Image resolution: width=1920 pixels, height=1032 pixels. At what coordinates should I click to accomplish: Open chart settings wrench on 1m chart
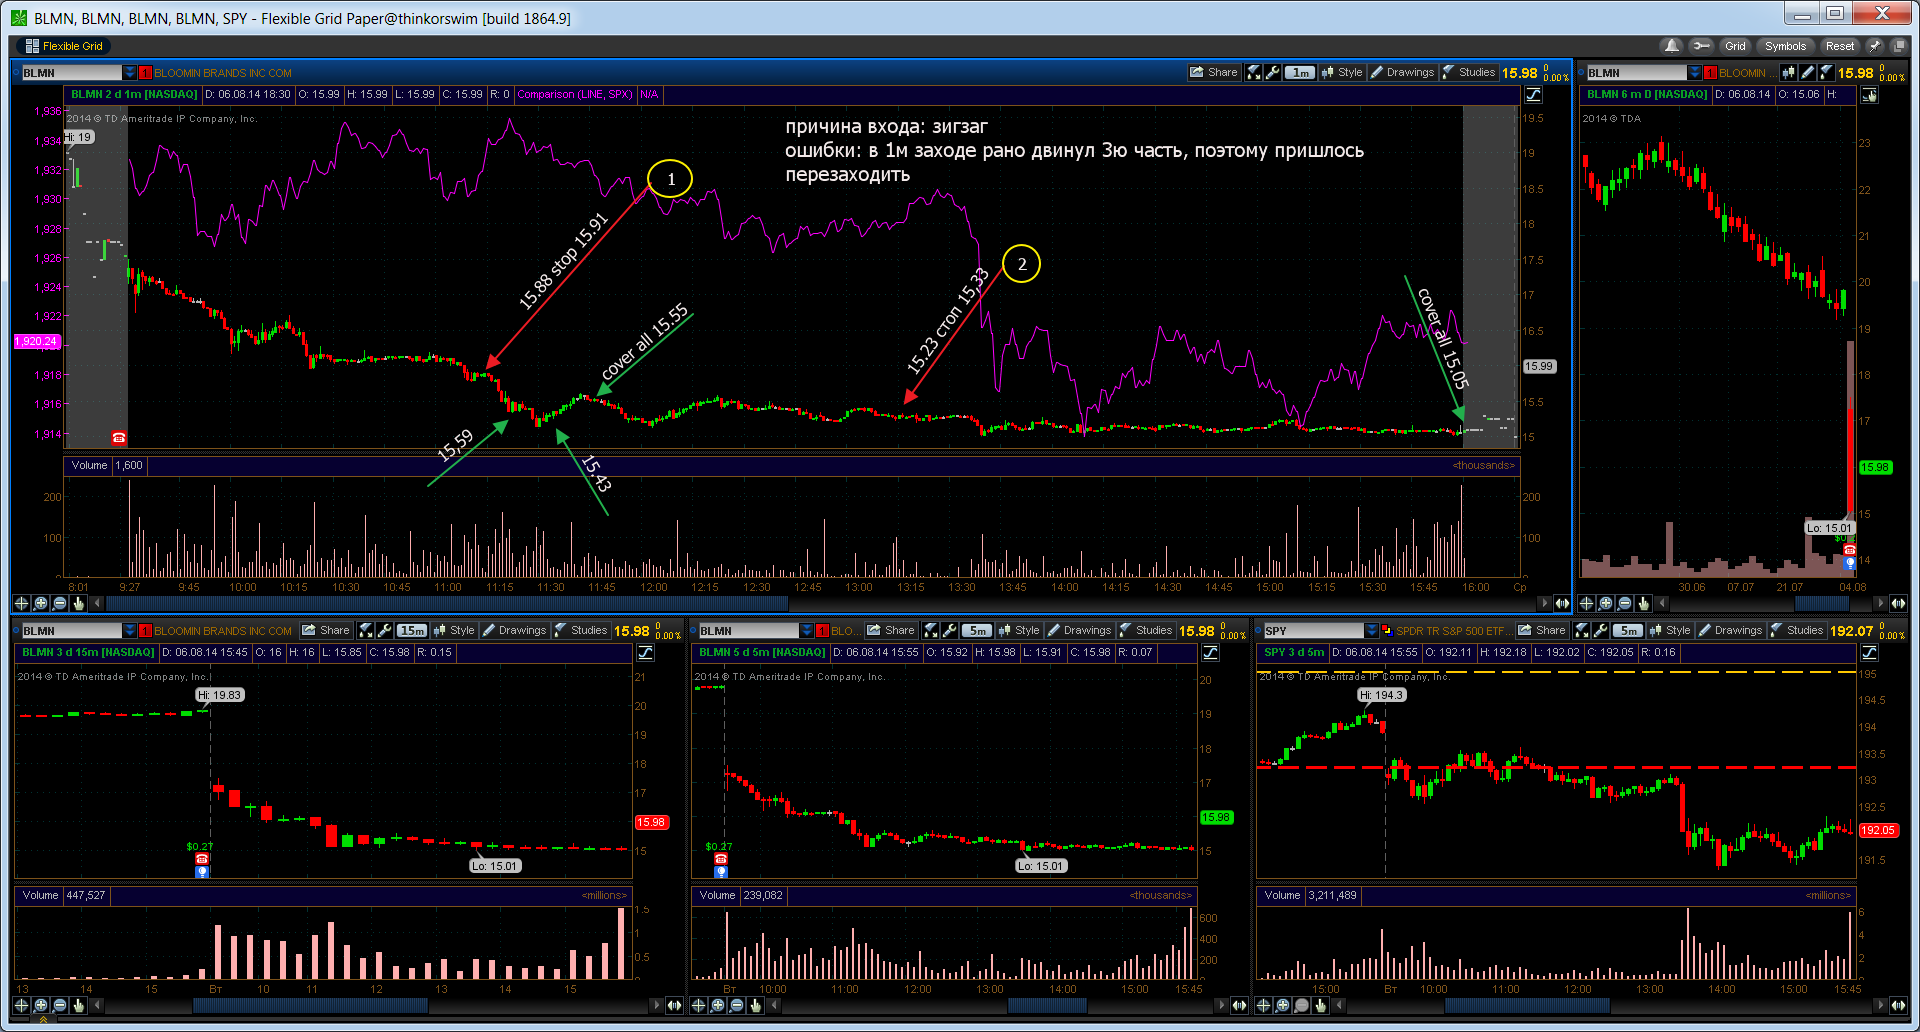[1272, 72]
